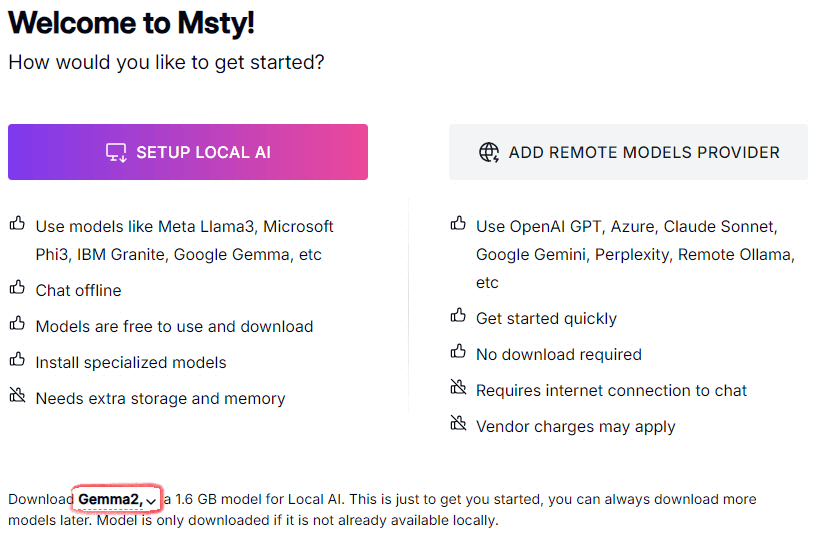Click thumbs-up icon beside Get started quickly

[x=458, y=317]
